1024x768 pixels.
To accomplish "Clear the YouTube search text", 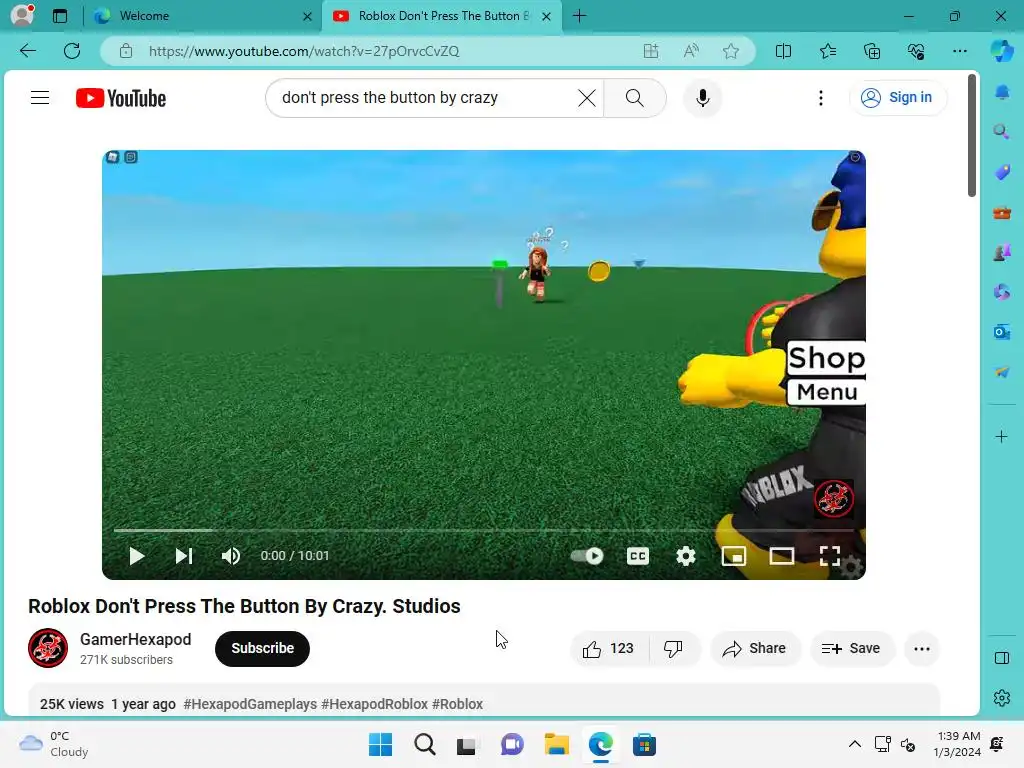I will pyautogui.click(x=586, y=98).
